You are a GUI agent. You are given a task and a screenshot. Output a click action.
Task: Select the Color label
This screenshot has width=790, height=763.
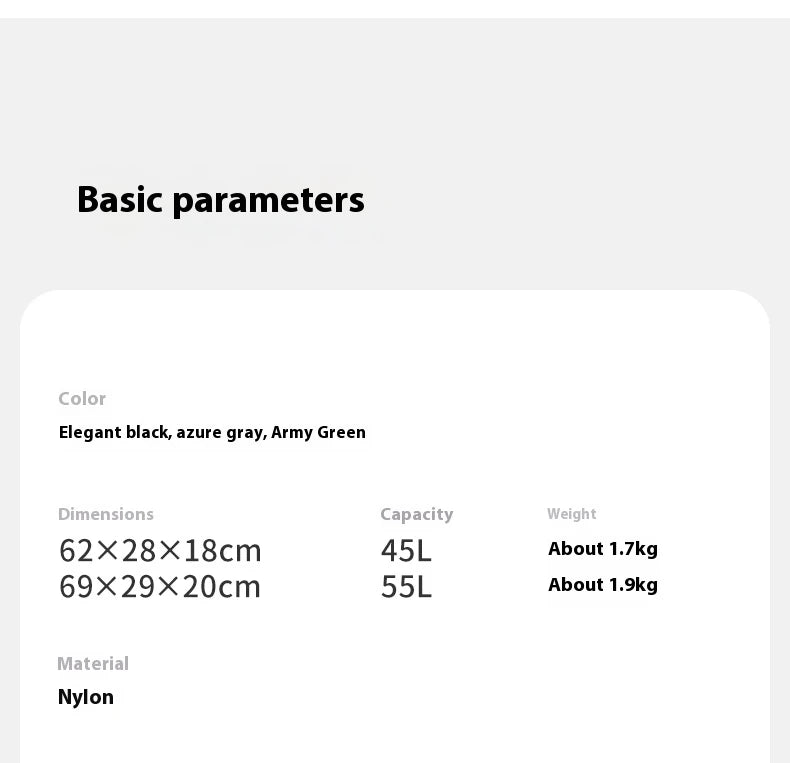[x=82, y=399]
